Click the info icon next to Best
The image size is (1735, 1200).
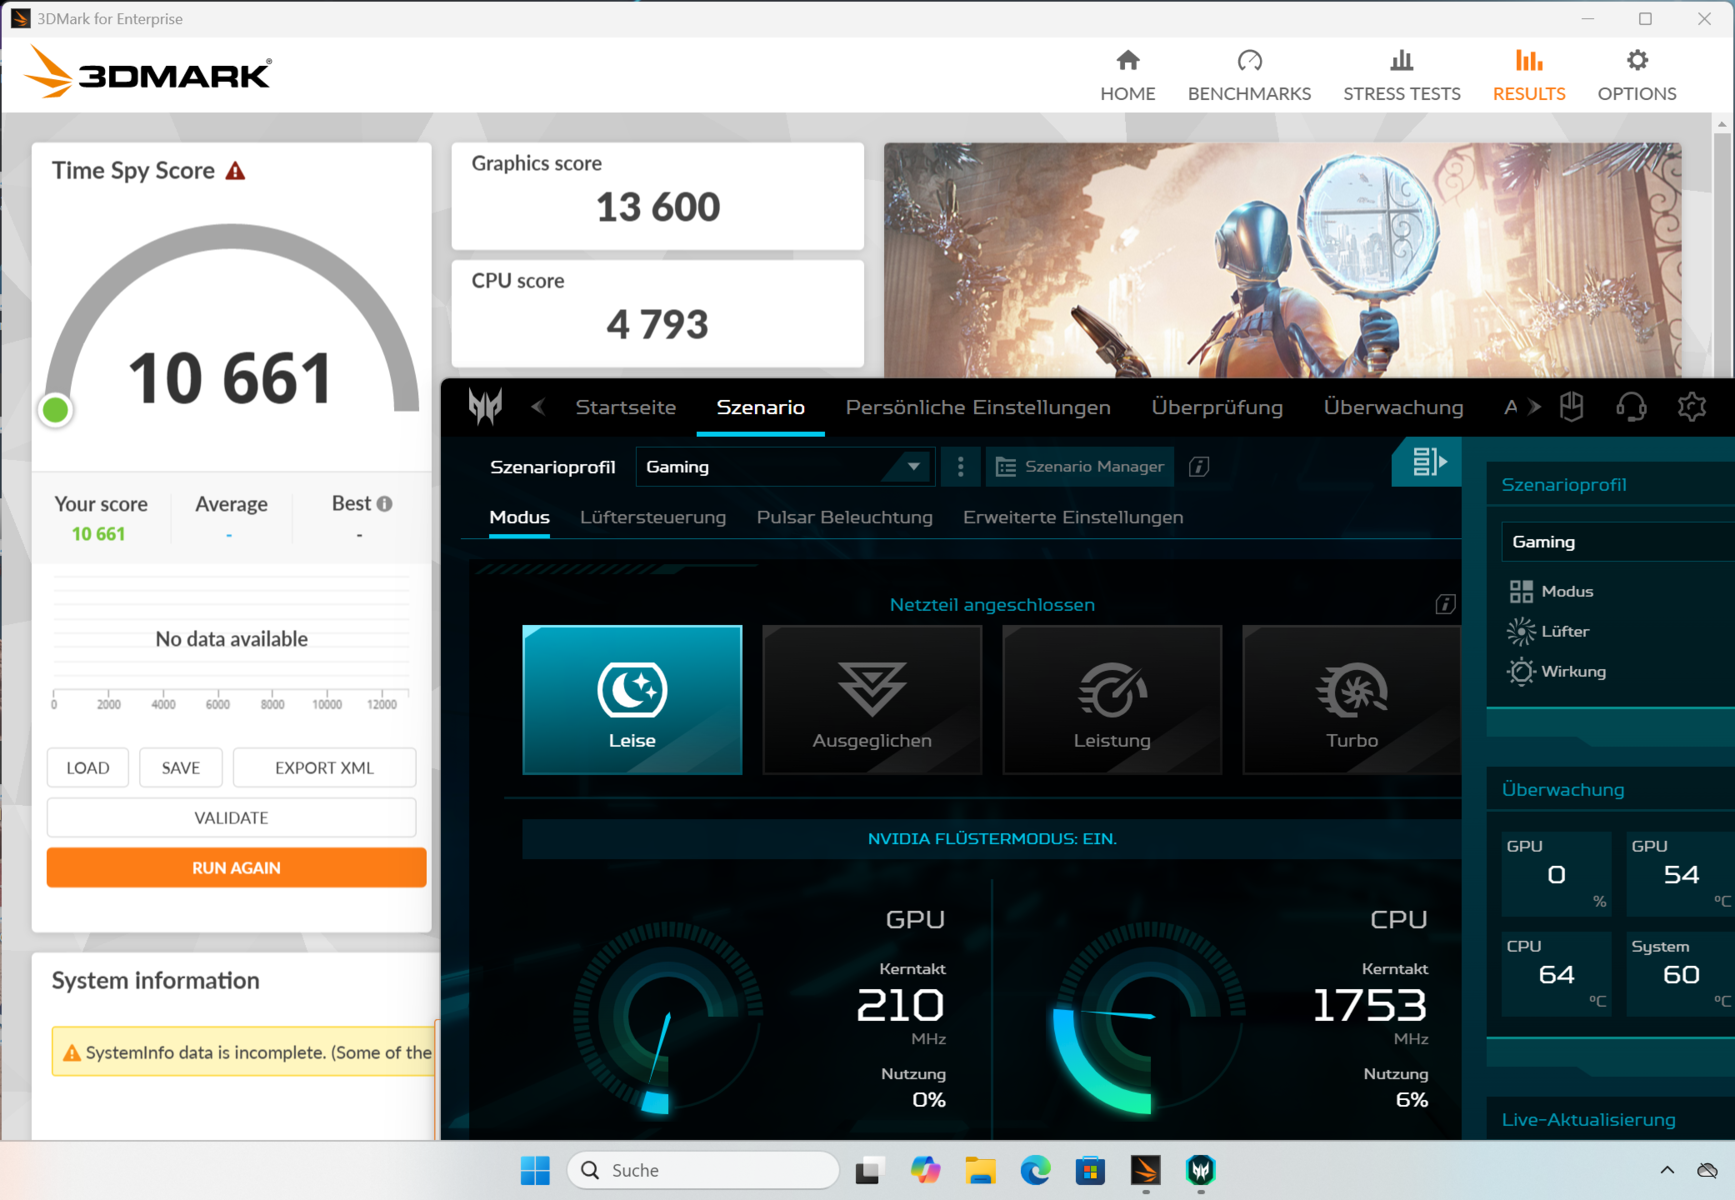click(x=385, y=504)
